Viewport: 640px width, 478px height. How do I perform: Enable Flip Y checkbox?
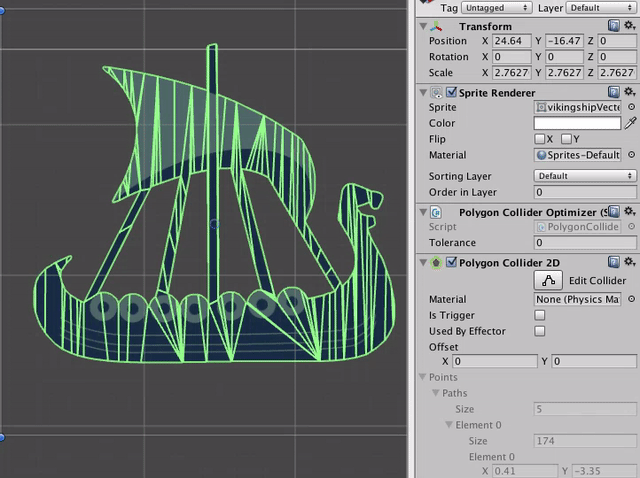pyautogui.click(x=566, y=139)
